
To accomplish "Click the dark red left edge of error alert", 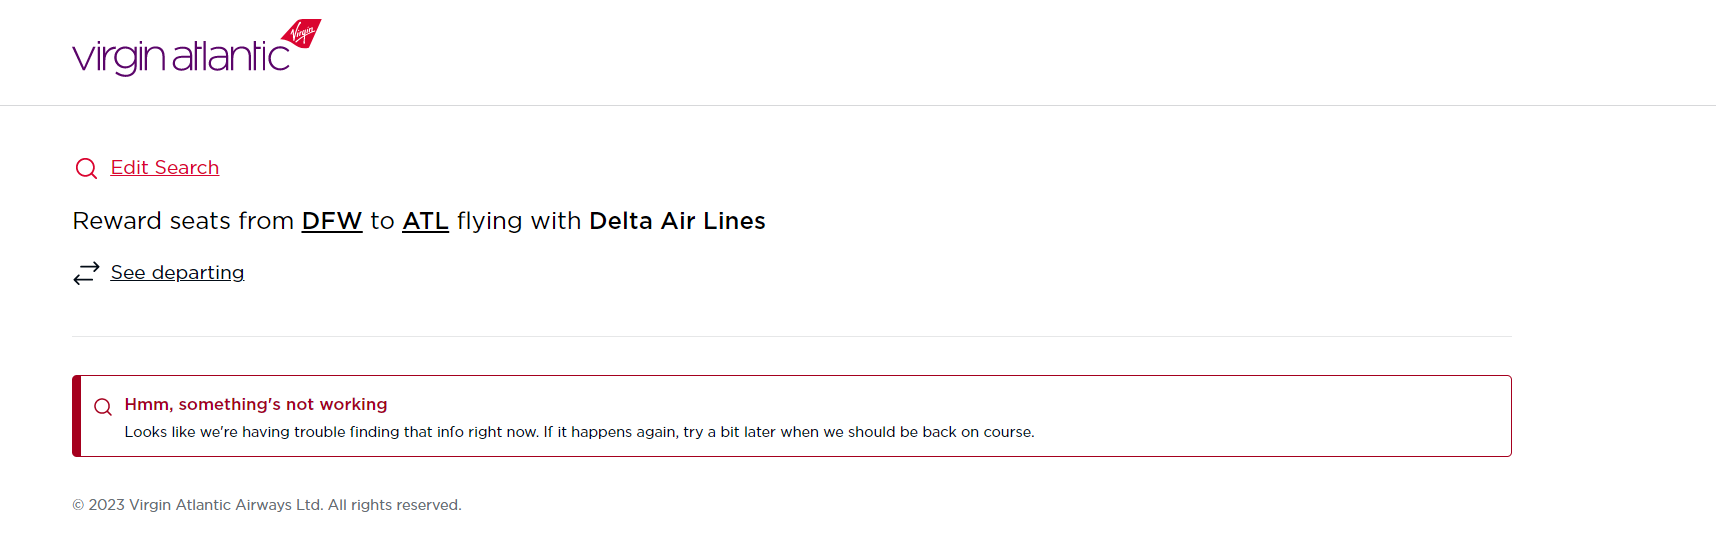I will [76, 416].
